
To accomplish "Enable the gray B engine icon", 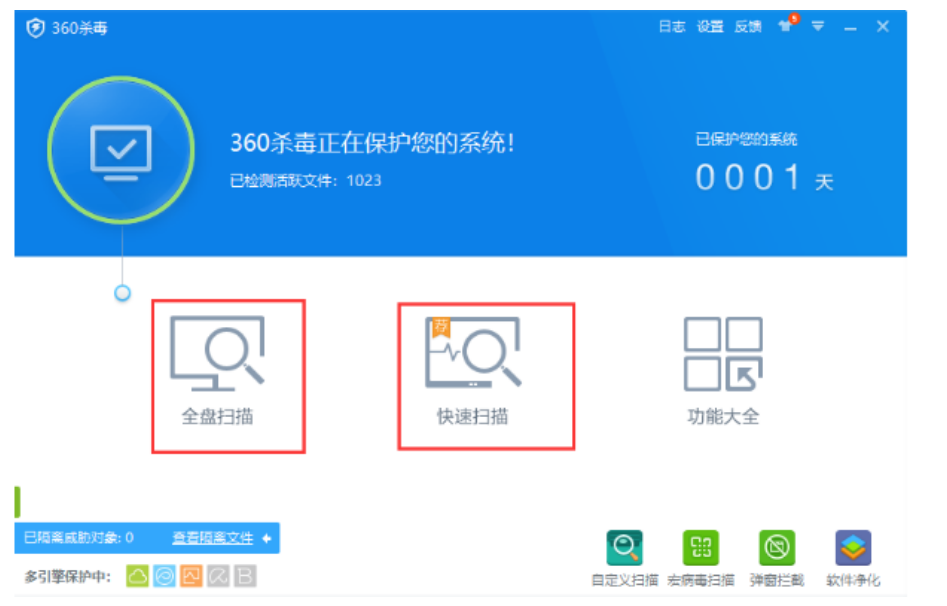I will (245, 576).
